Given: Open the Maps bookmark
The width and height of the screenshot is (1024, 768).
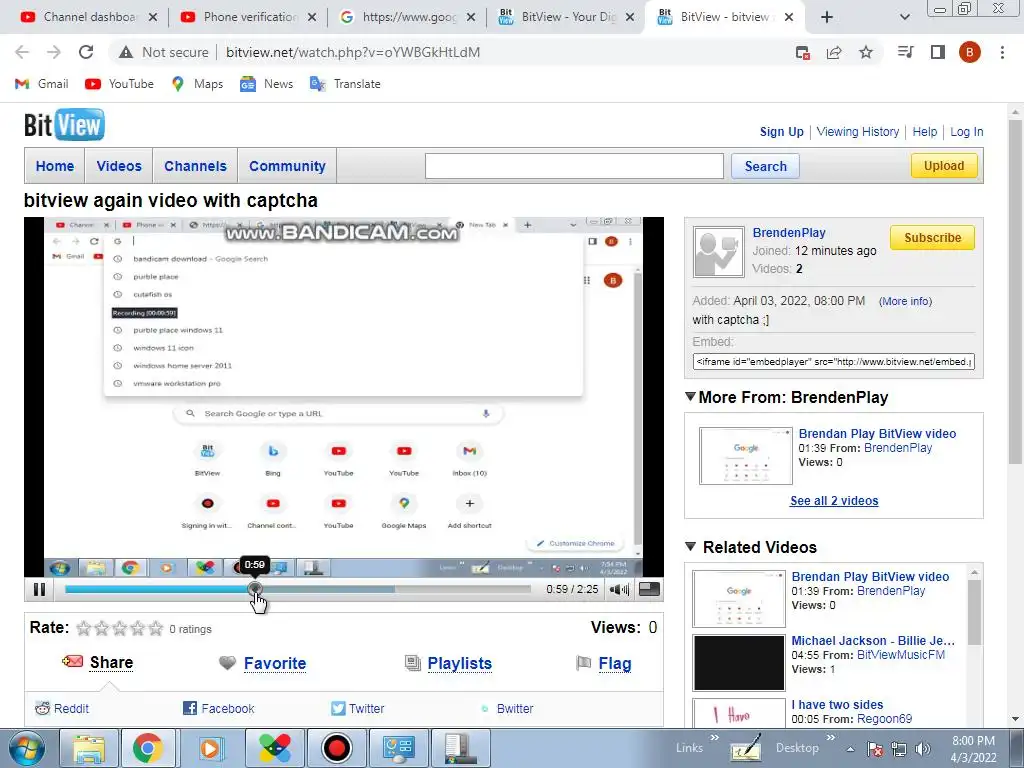Looking at the screenshot, I should pos(197,84).
